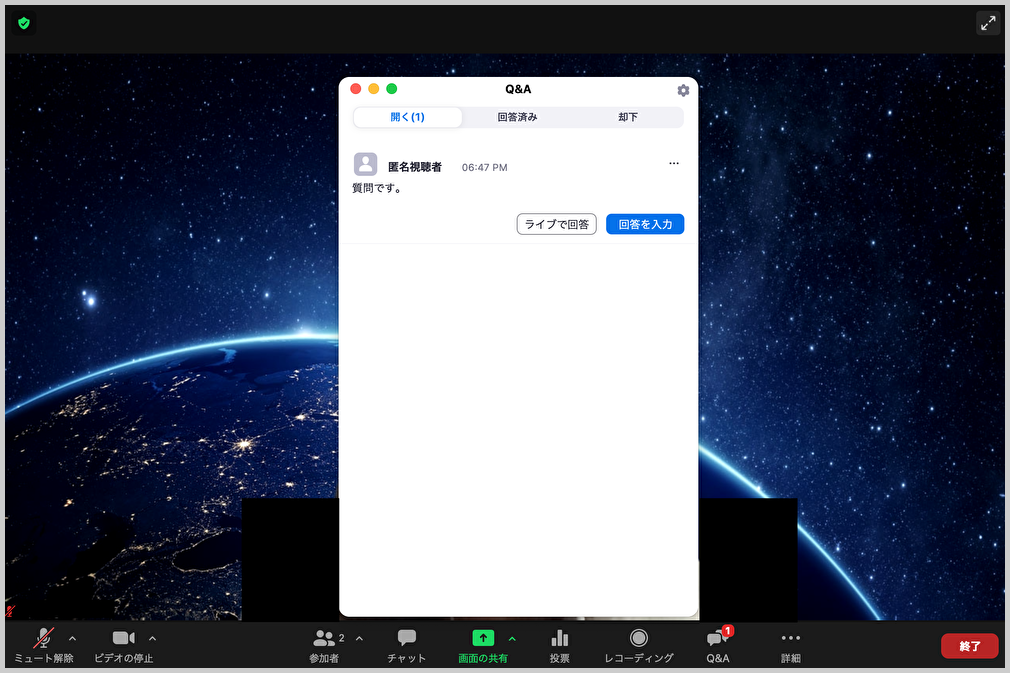Image resolution: width=1010 pixels, height=673 pixels.
Task: Minimize the Q&A window with yellow button
Action: coord(374,89)
